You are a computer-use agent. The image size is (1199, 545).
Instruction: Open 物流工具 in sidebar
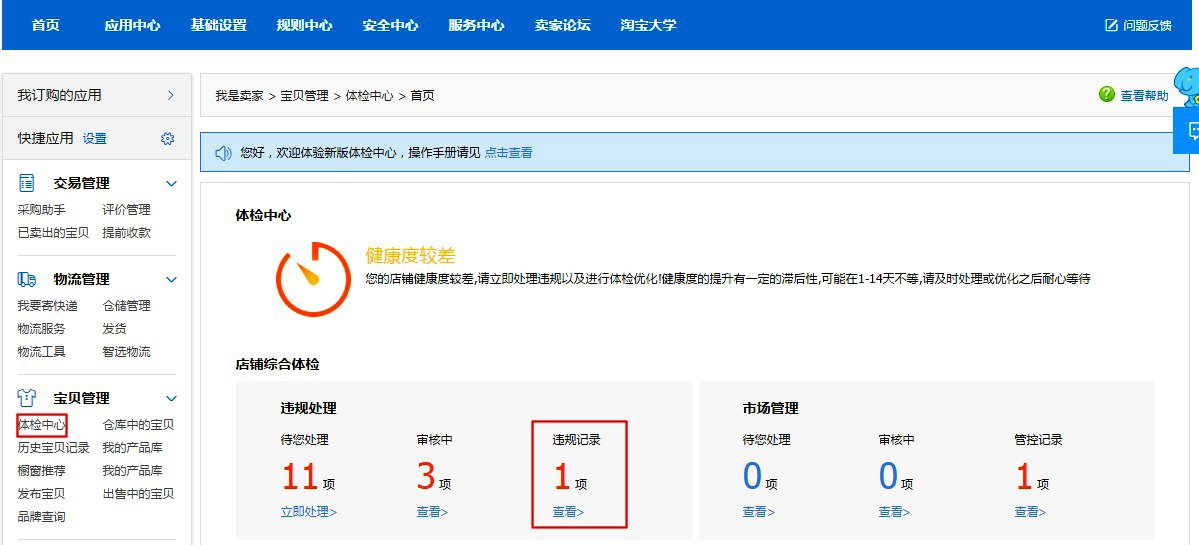tap(41, 352)
